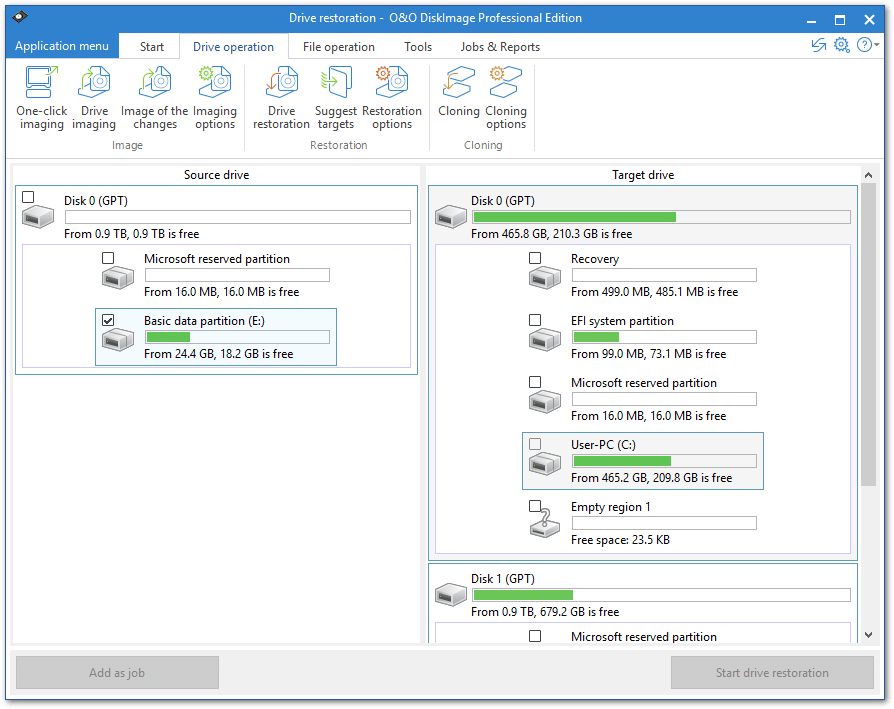Open the Jobs & Reports tab
Viewport: 894px width, 709px height.
[500, 47]
